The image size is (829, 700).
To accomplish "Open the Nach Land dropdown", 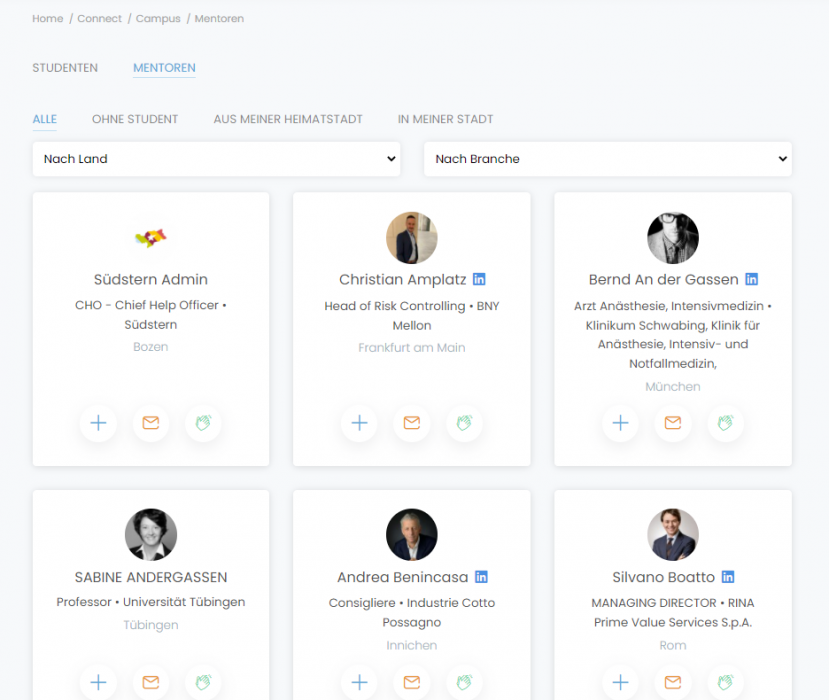I will coord(216,159).
